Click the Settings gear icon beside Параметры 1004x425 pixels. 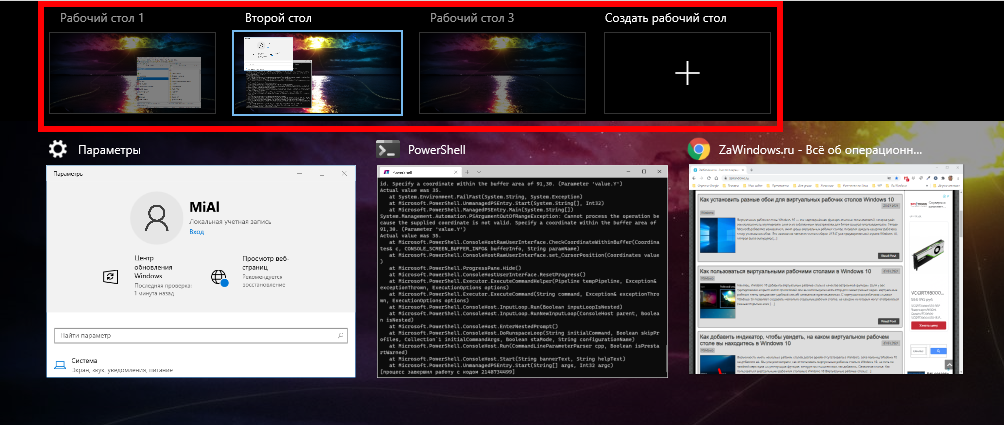tap(58, 149)
